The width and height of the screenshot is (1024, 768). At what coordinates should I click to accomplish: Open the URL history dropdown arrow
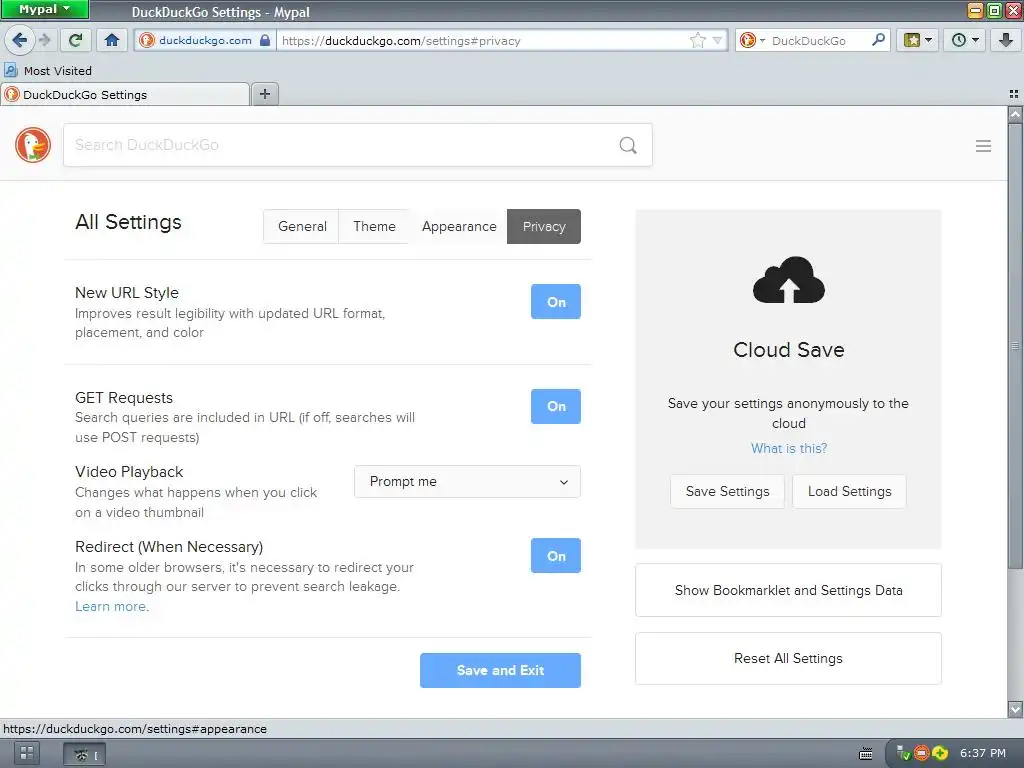[717, 40]
